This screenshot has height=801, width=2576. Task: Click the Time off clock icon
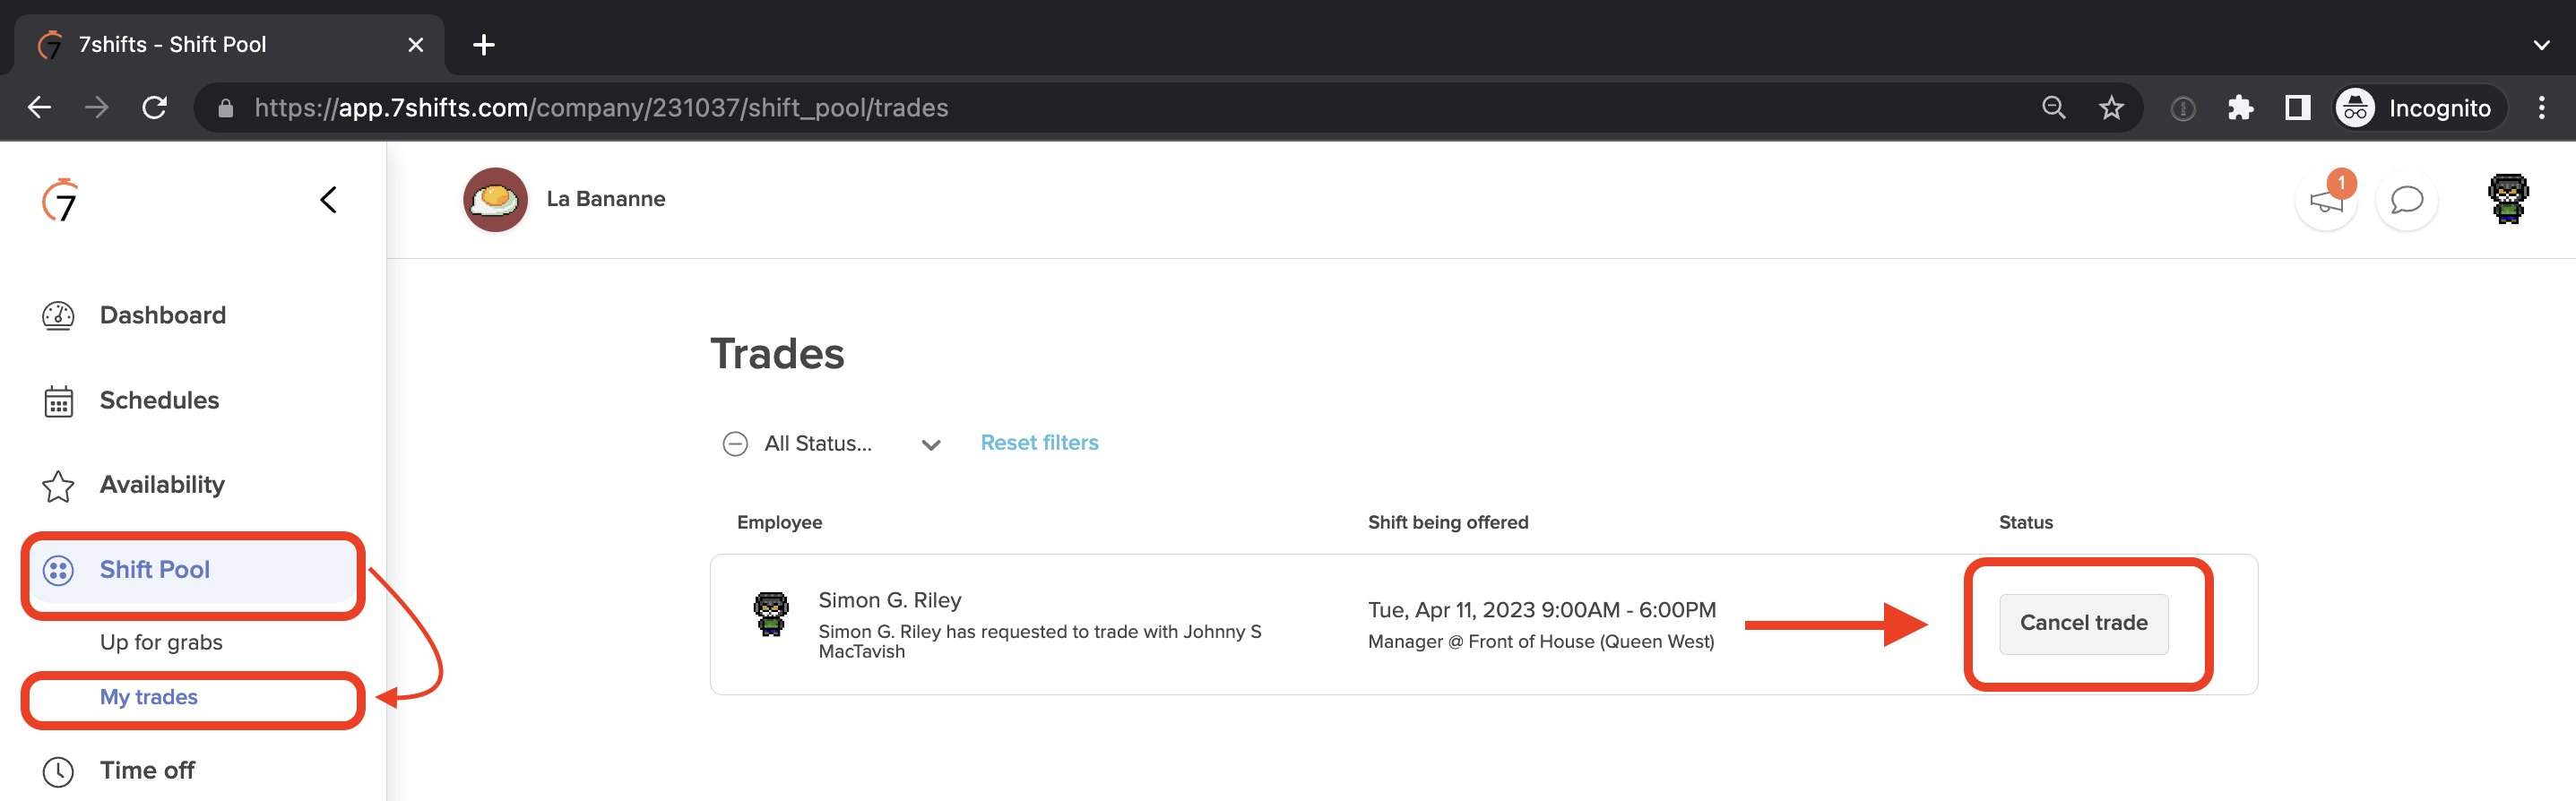click(x=58, y=771)
